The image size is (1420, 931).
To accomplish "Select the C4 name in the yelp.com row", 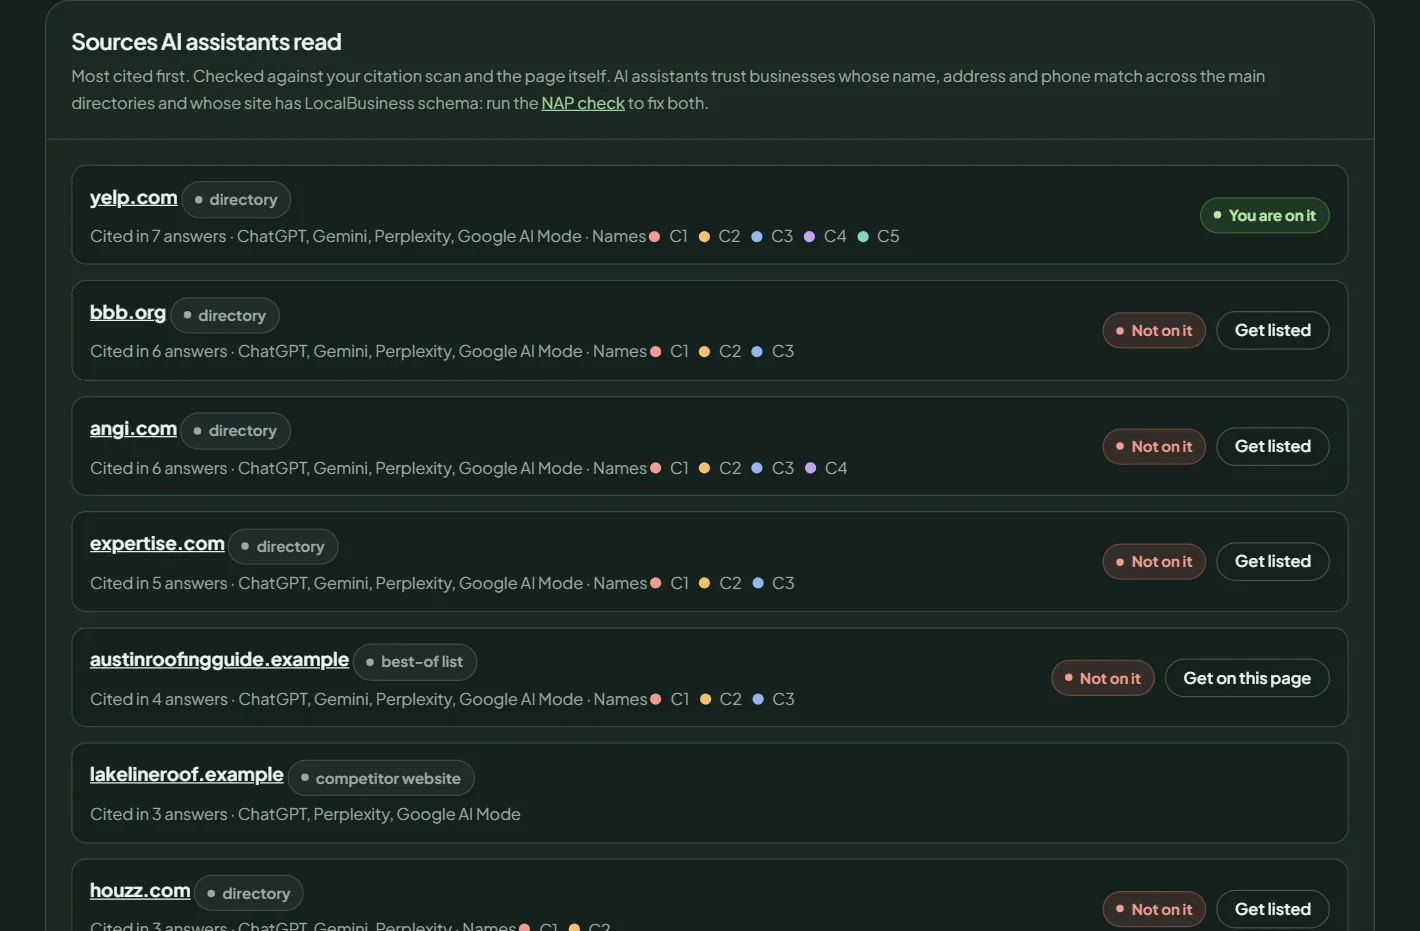I will (x=825, y=237).
